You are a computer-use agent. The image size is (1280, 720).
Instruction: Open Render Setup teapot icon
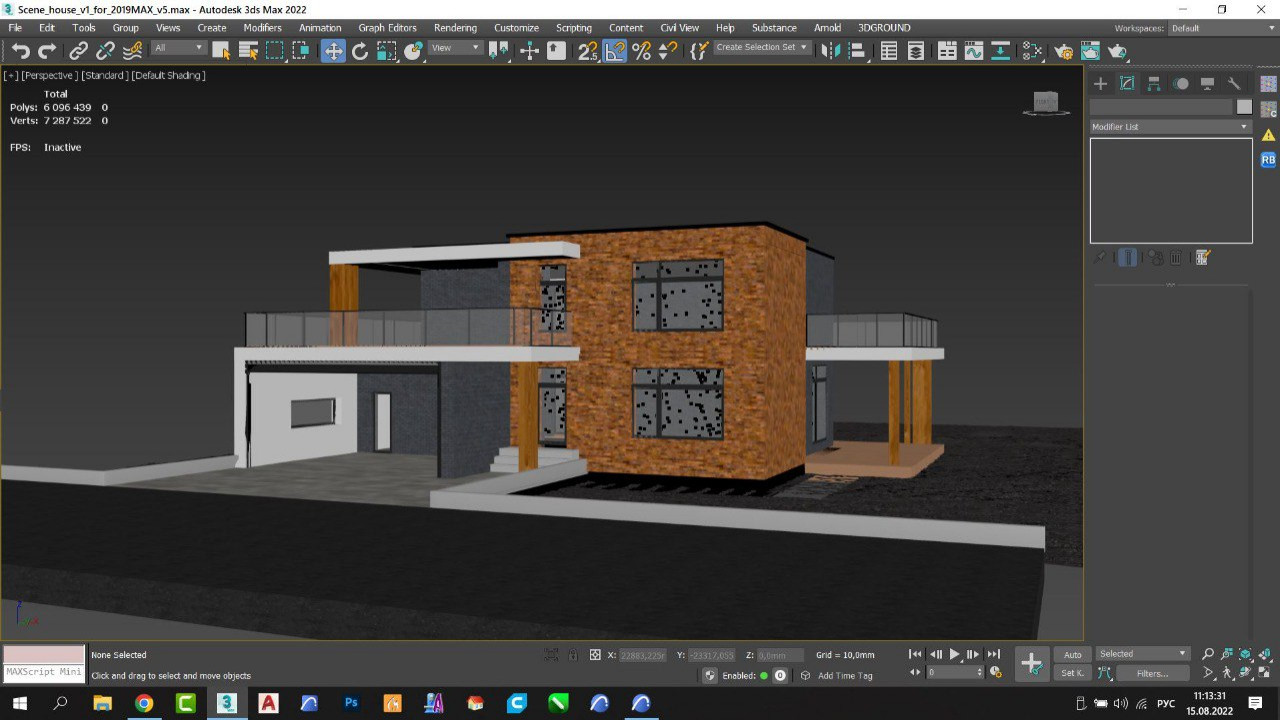pyautogui.click(x=1063, y=51)
